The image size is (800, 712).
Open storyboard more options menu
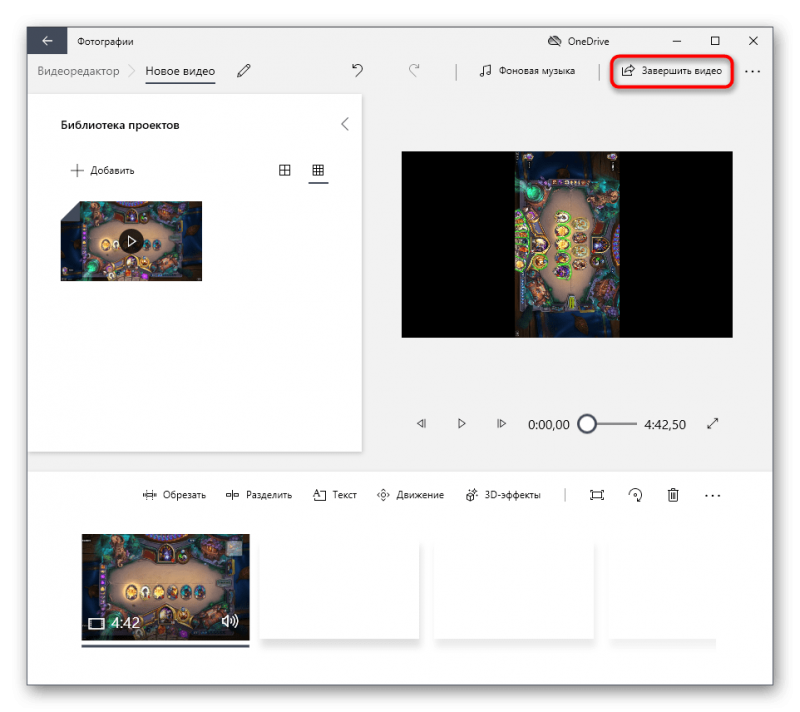(x=712, y=495)
